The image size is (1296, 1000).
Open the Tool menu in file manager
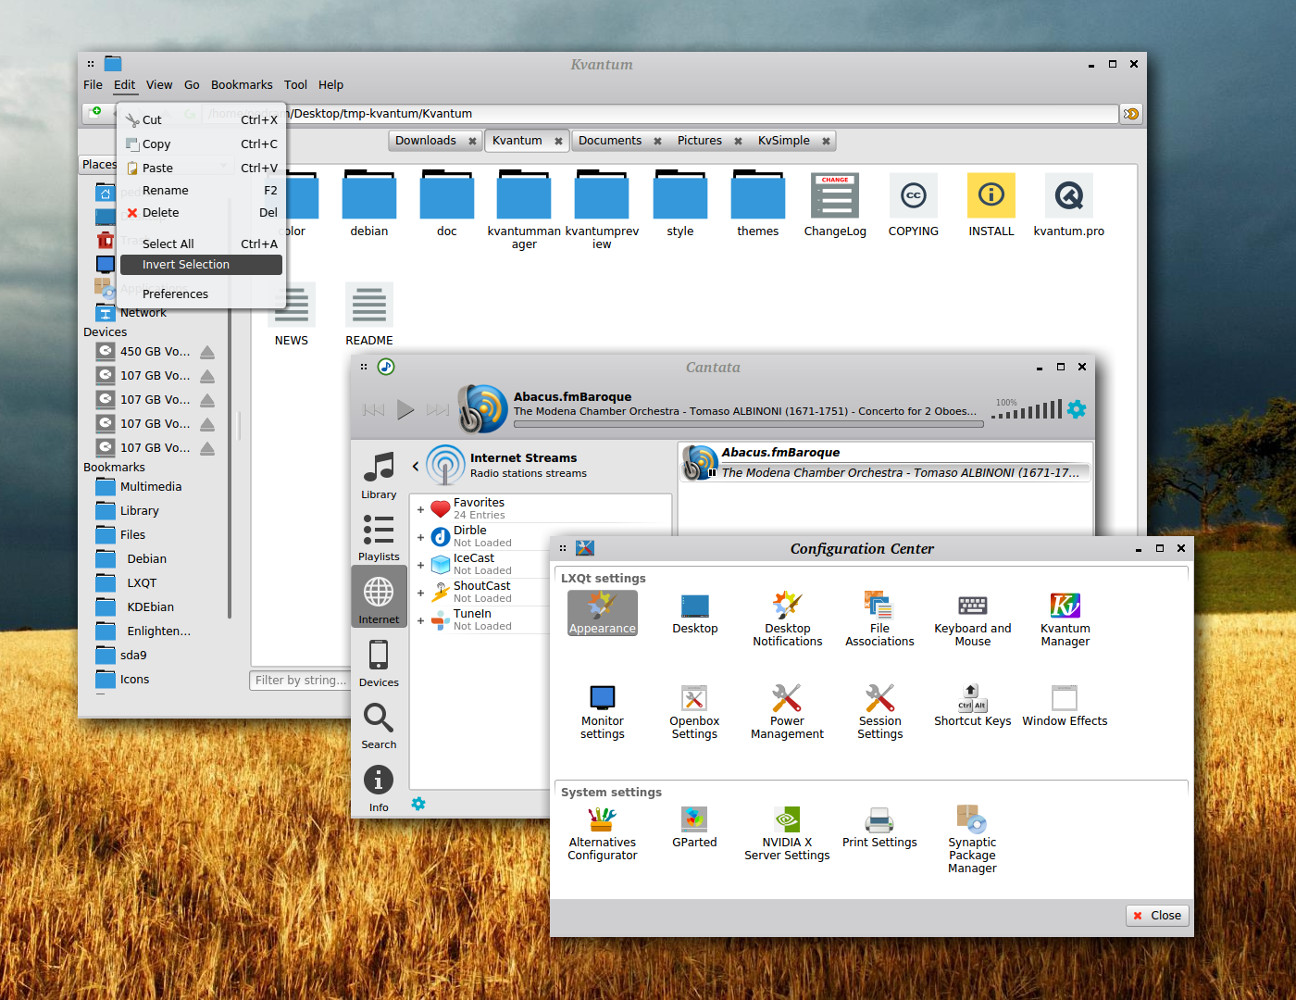tap(295, 85)
